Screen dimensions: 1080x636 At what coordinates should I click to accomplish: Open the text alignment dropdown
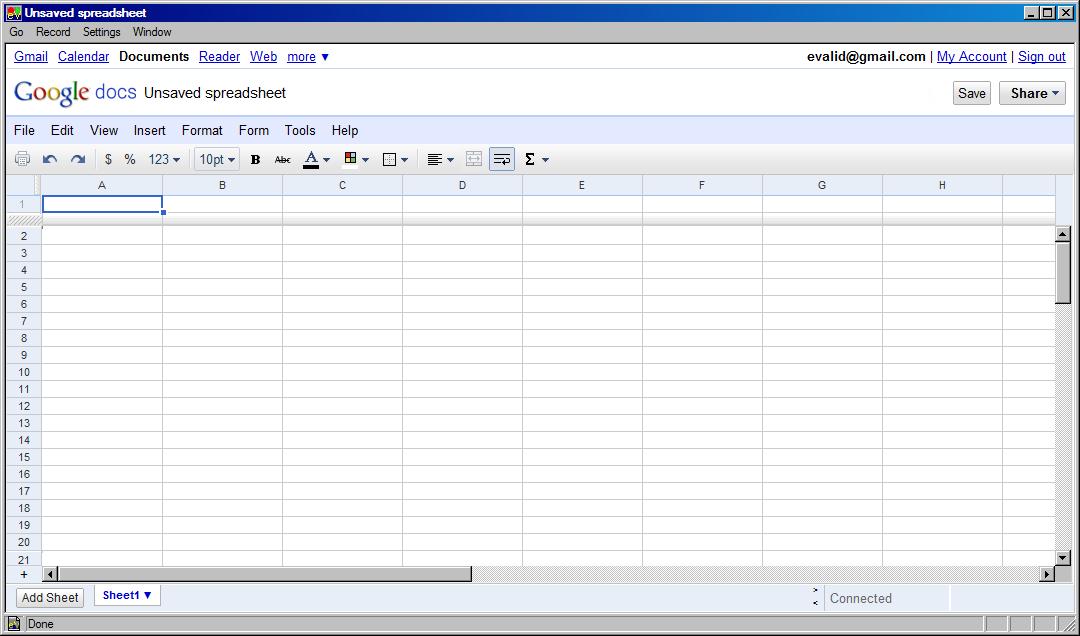tap(441, 159)
